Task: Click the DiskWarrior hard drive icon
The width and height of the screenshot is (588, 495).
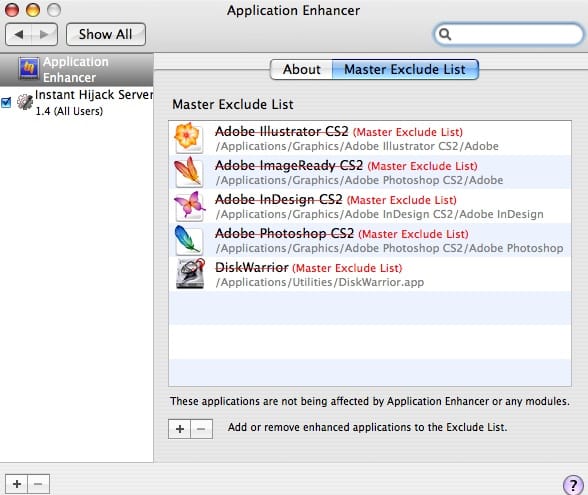Action: [190, 274]
